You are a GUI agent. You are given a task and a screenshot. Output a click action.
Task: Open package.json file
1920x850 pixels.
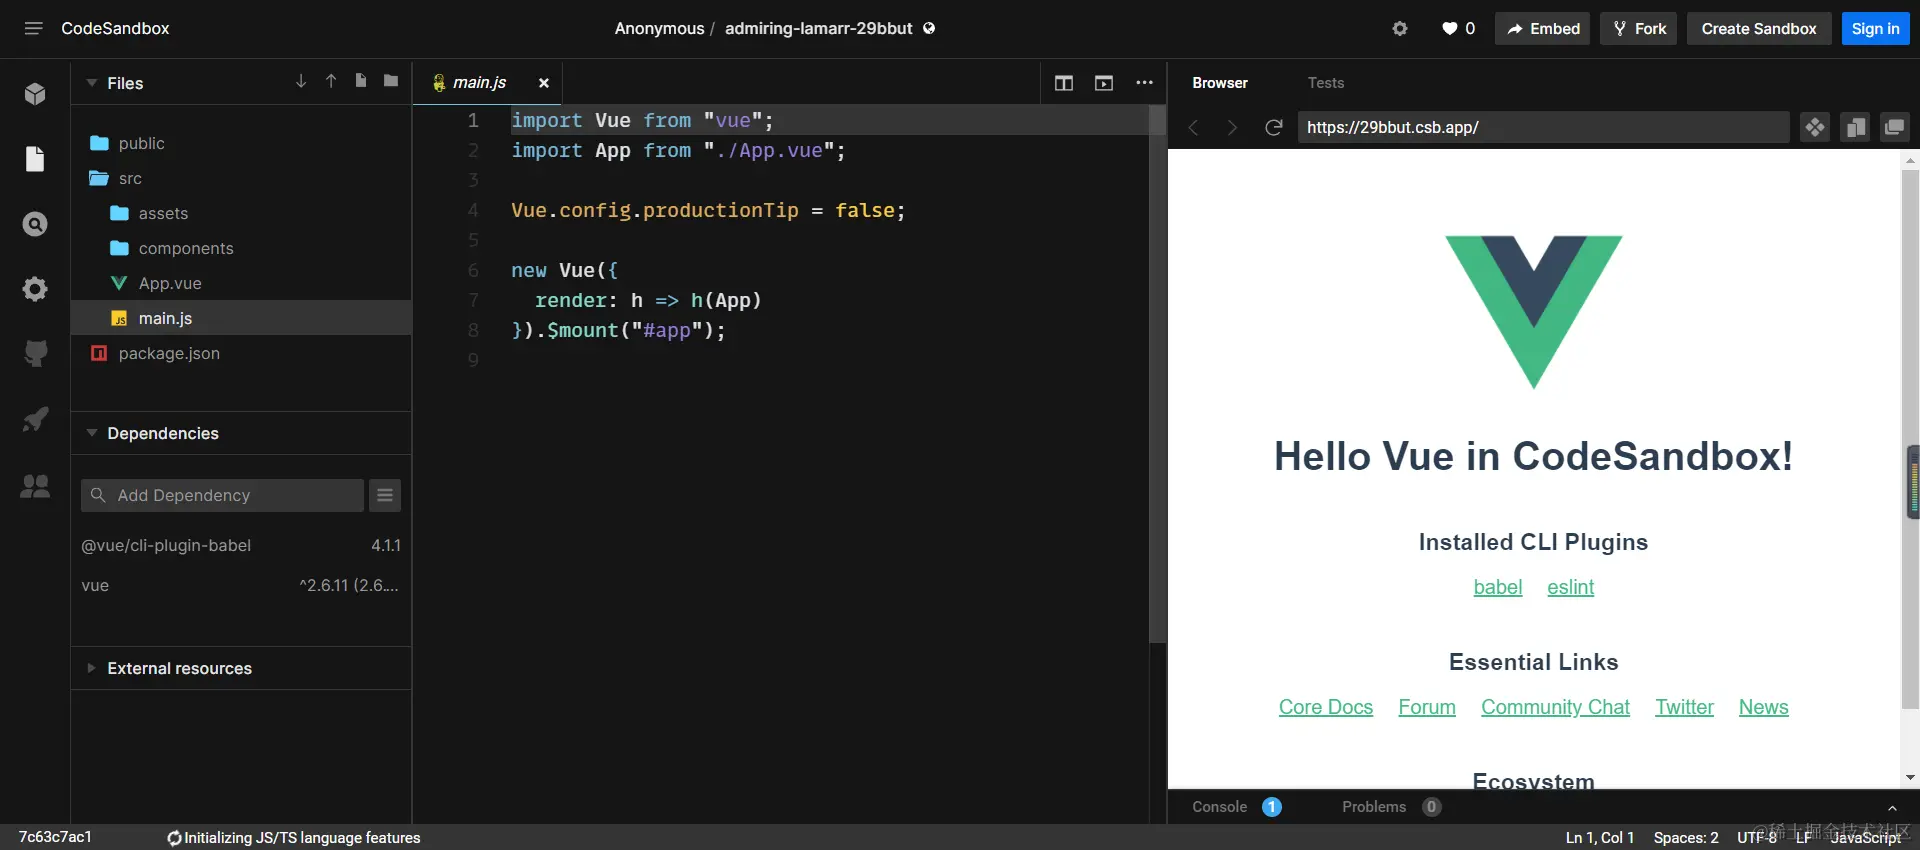pos(241,353)
